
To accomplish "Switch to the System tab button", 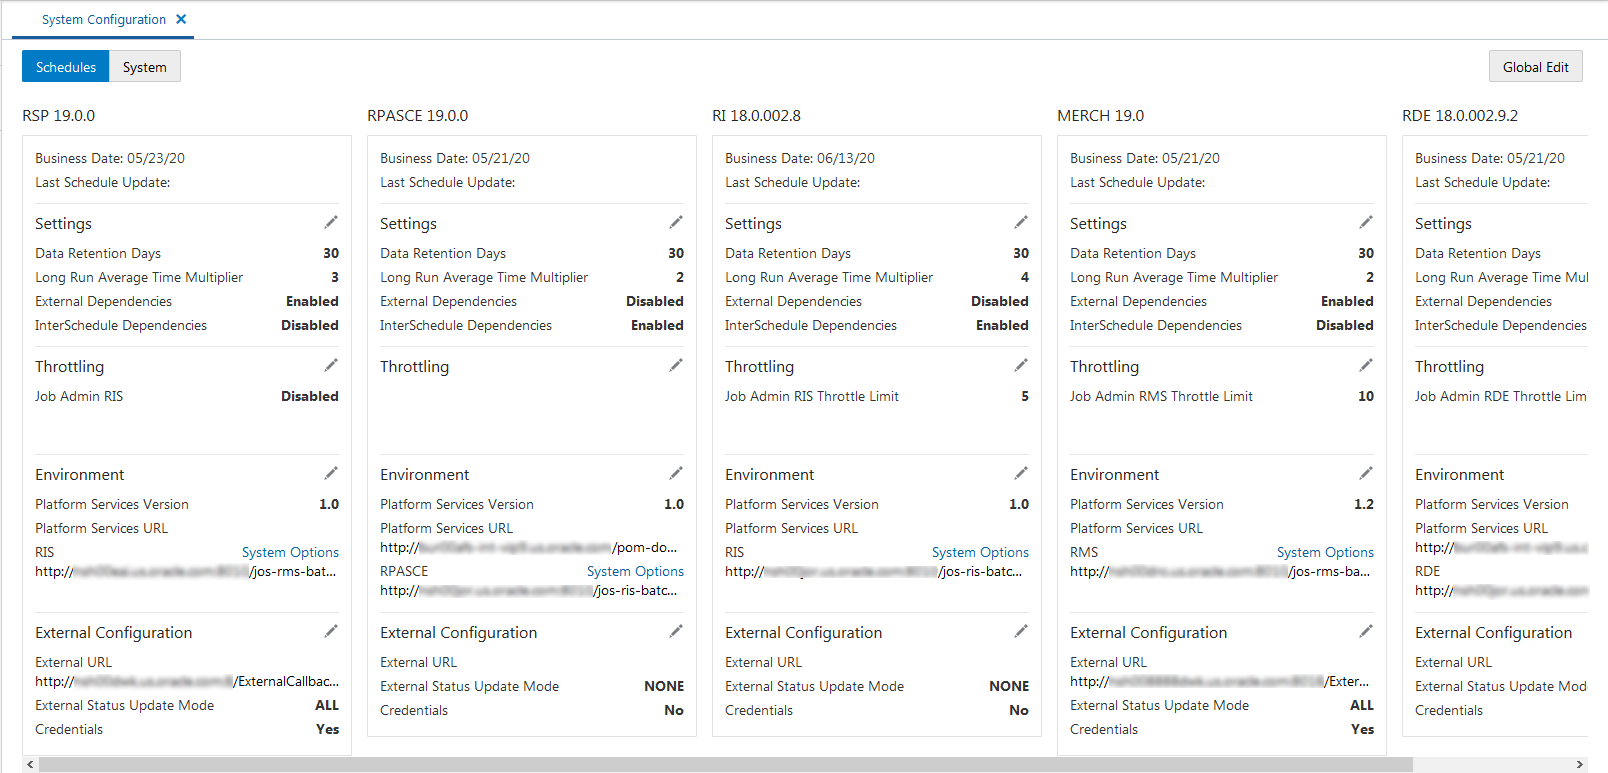I will click(145, 67).
